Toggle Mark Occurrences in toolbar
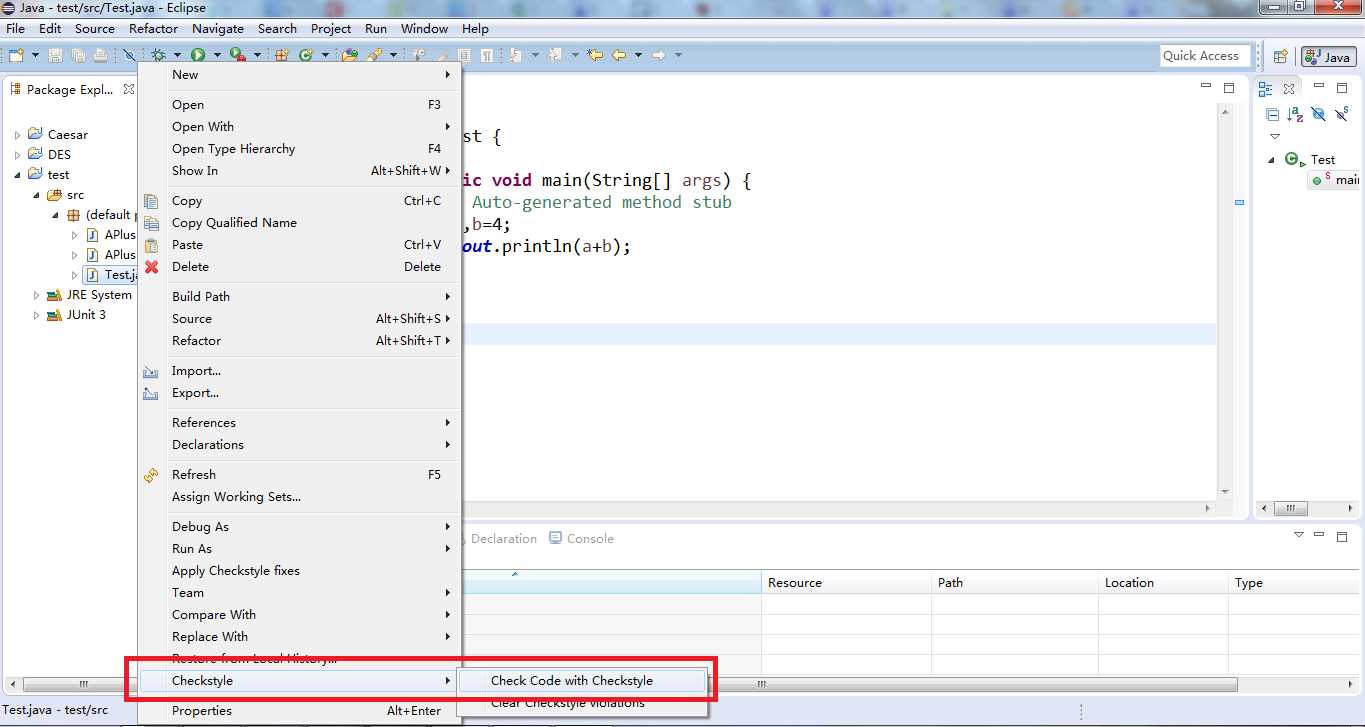The image size is (1365, 727). coord(442,55)
